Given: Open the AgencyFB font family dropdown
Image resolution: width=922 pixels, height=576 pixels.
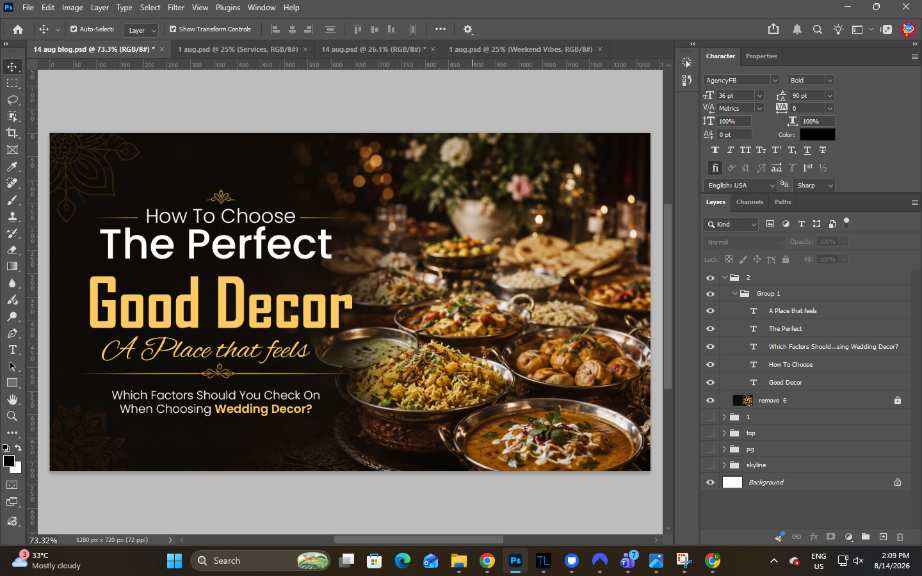Looking at the screenshot, I should [741, 80].
